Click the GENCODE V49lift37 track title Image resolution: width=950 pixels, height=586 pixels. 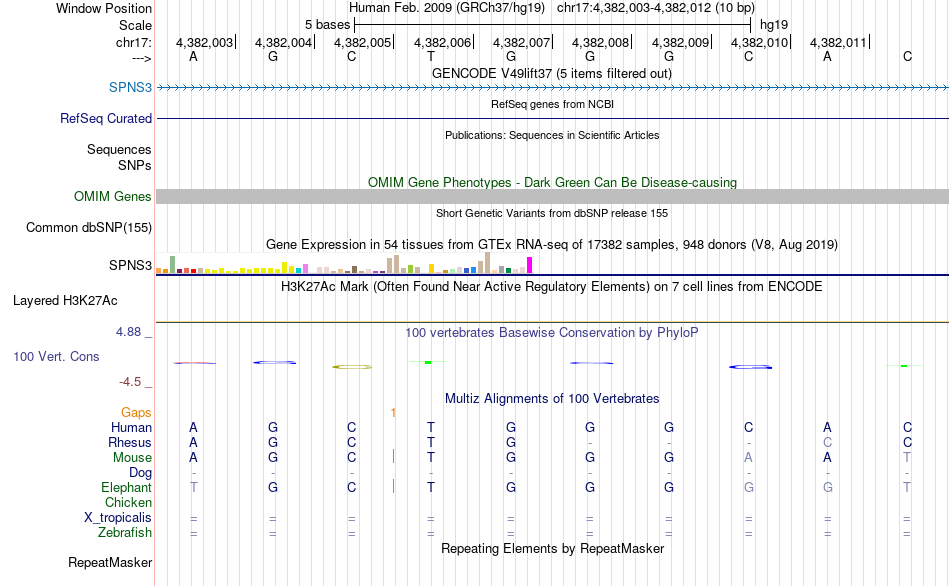(552, 73)
